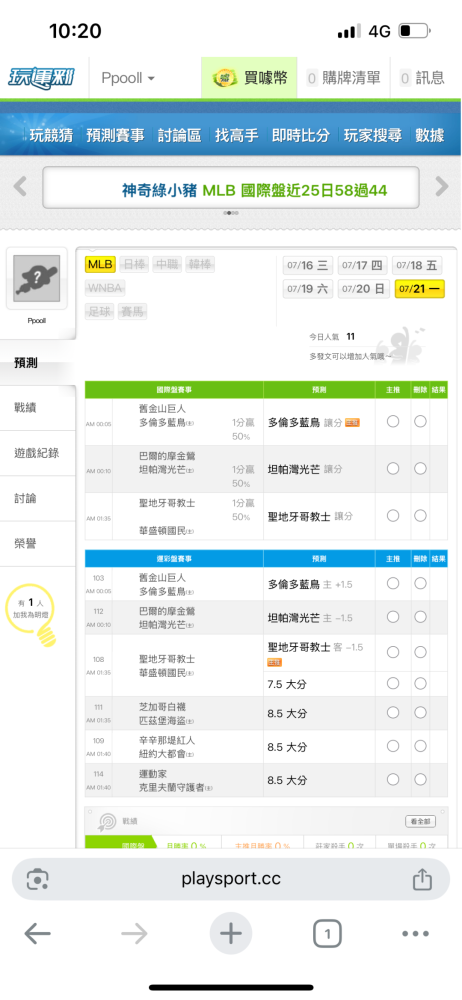462x1000 pixels.
Task: Open the playsport logo home link
Action: click(41, 78)
